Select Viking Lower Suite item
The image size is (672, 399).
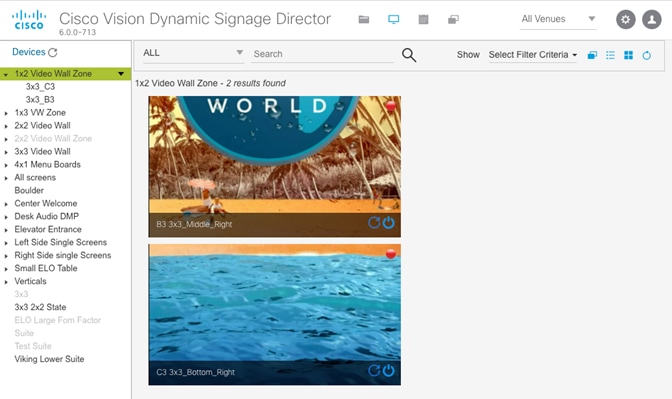(x=49, y=359)
